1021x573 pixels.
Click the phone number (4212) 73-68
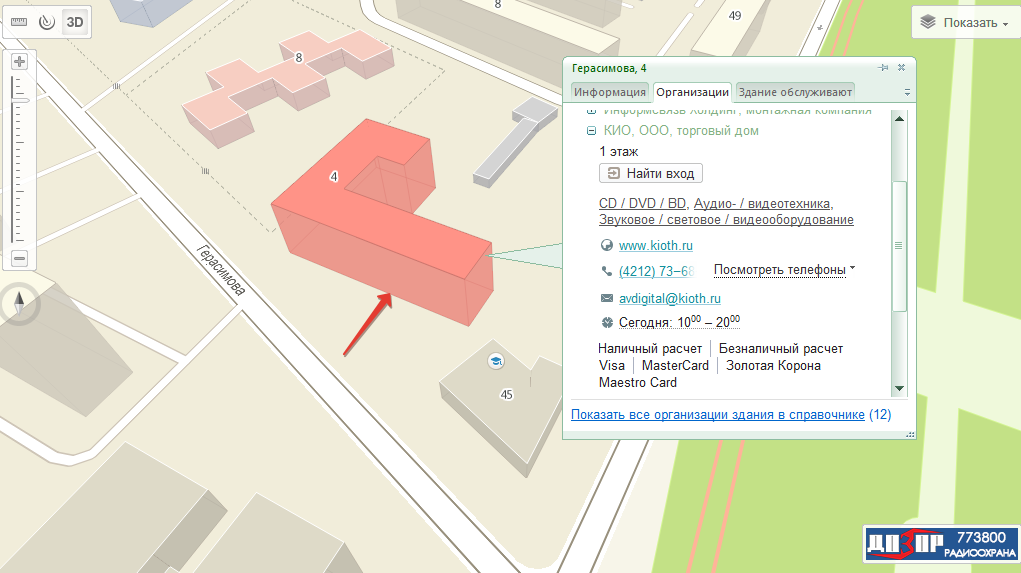point(656,271)
